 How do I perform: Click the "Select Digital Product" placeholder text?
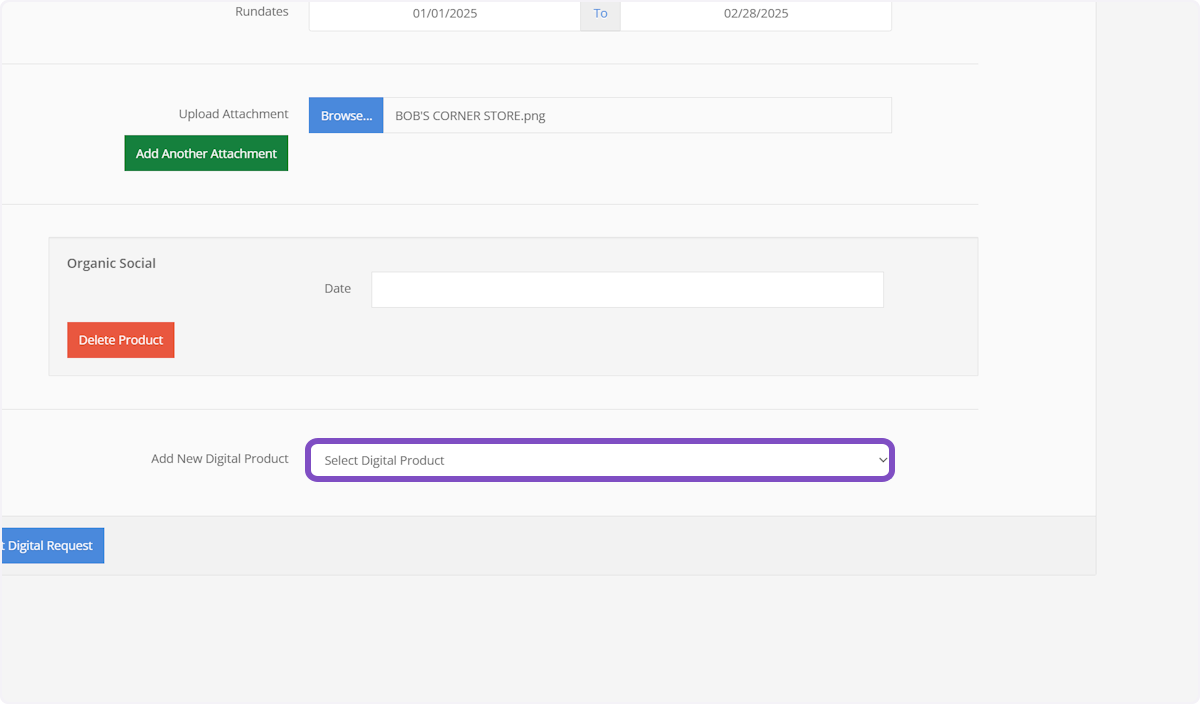[384, 461]
